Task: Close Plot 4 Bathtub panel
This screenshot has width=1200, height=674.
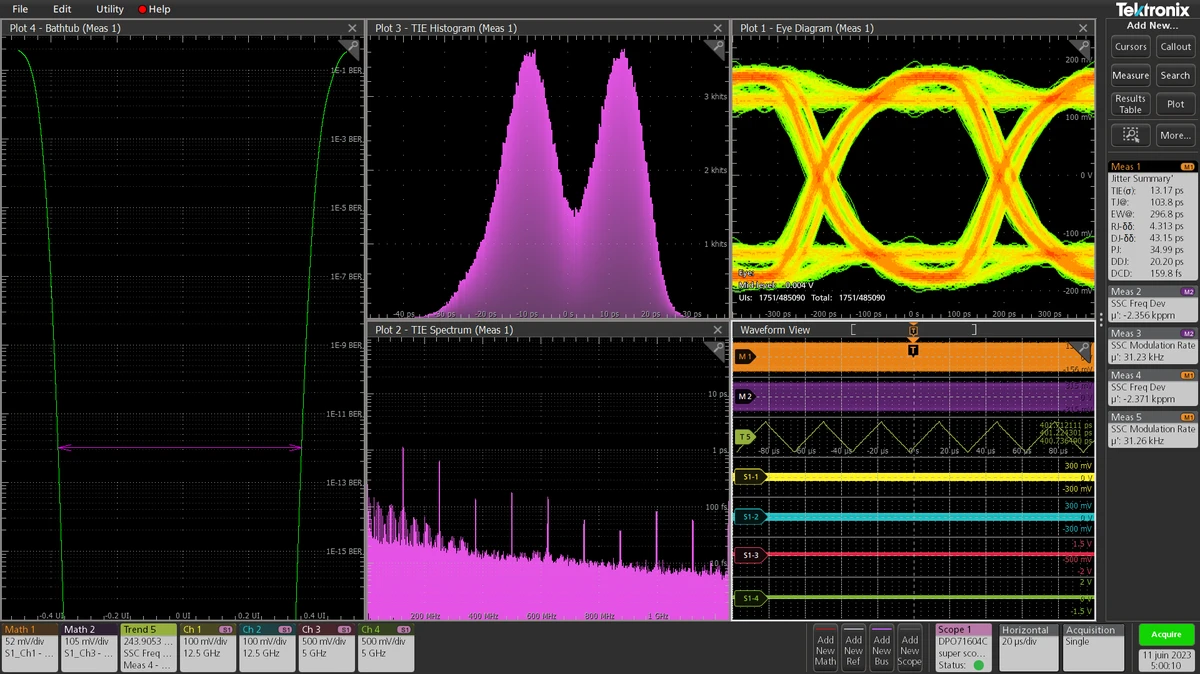Action: pyautogui.click(x=352, y=29)
